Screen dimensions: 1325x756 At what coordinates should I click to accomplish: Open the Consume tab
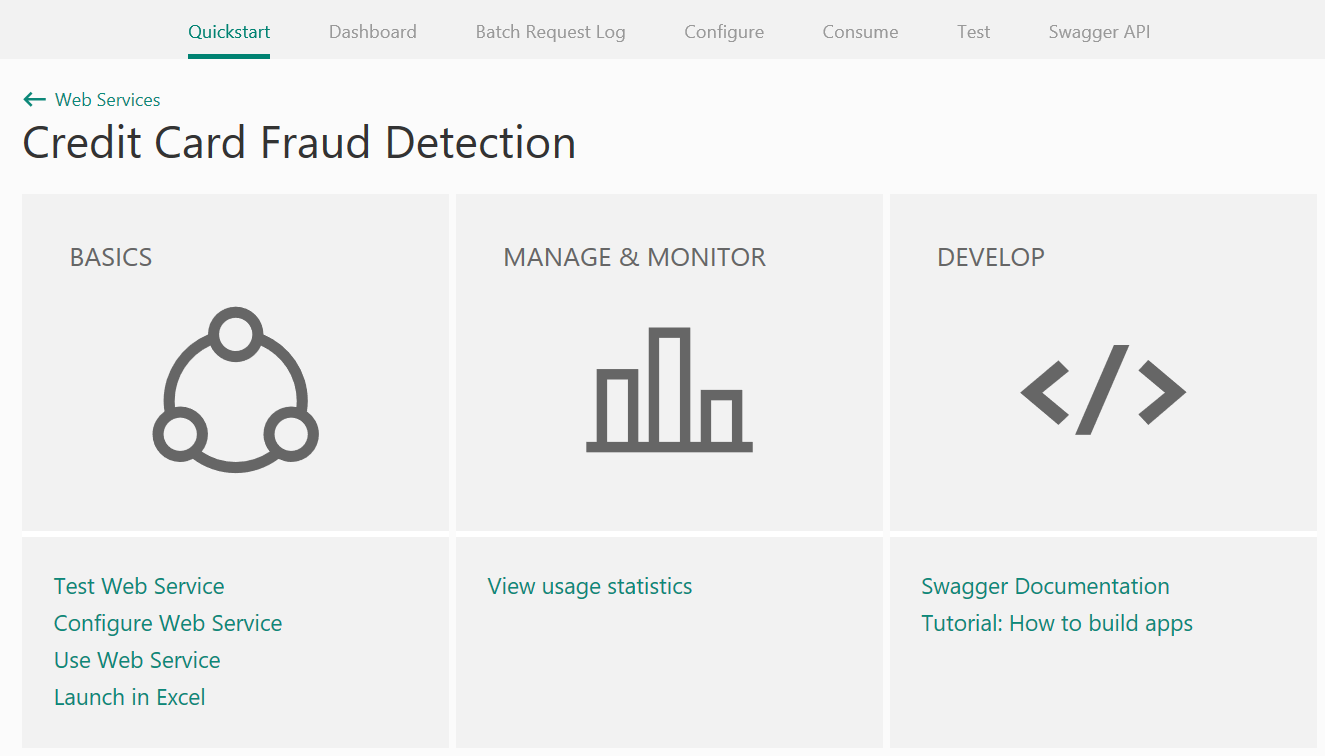pos(859,31)
